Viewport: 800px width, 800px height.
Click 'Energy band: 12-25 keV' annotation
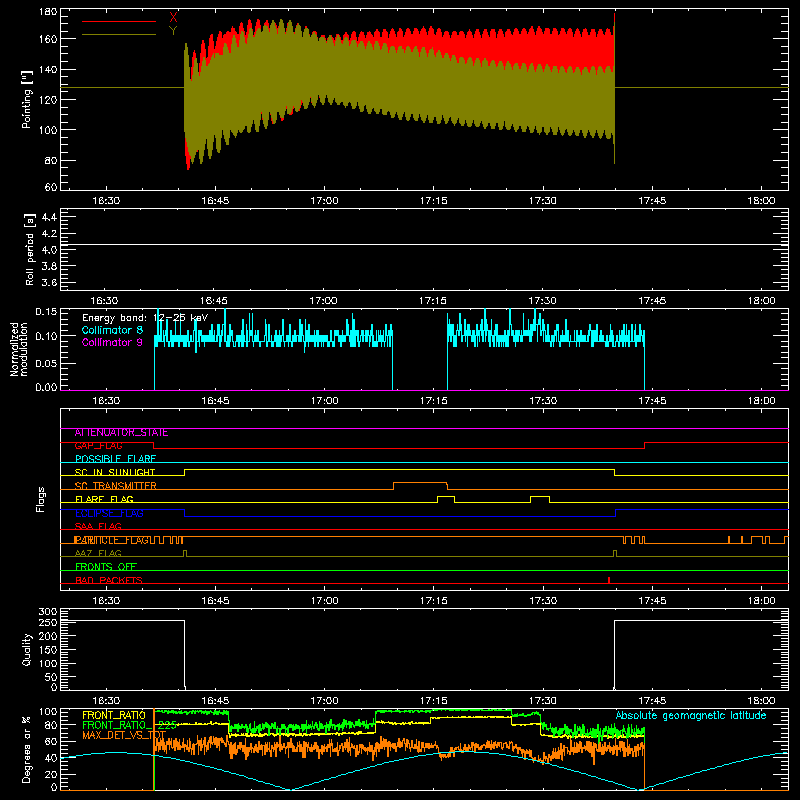145,318
